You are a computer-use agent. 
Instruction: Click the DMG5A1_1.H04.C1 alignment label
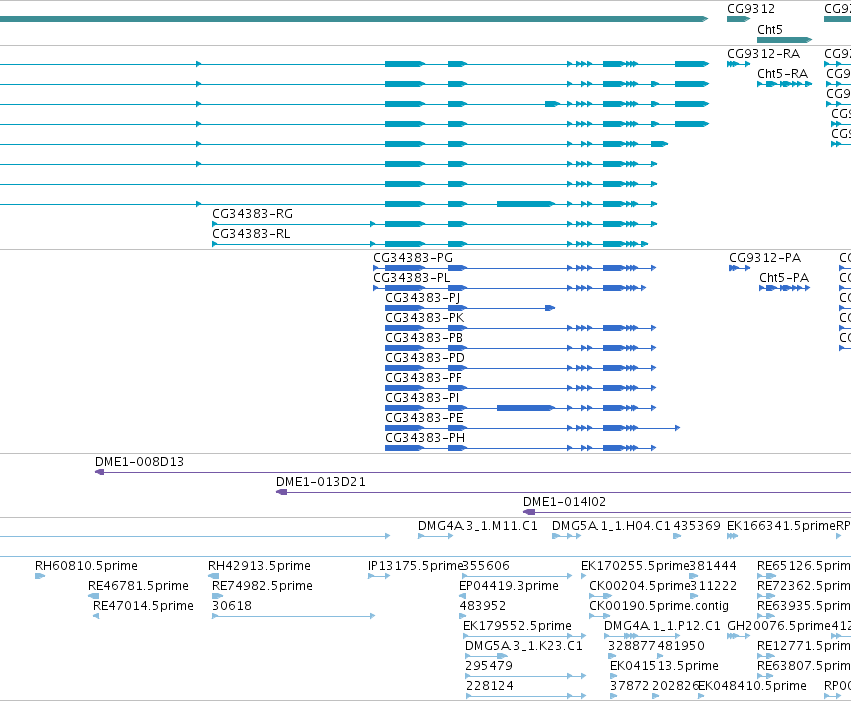[612, 526]
